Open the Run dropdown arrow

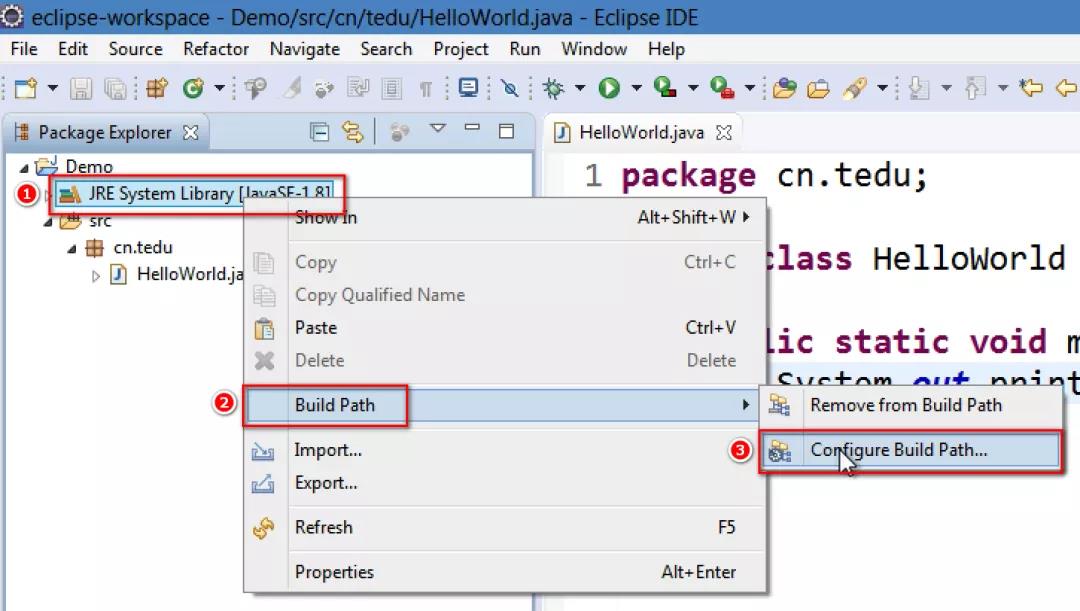pos(636,88)
